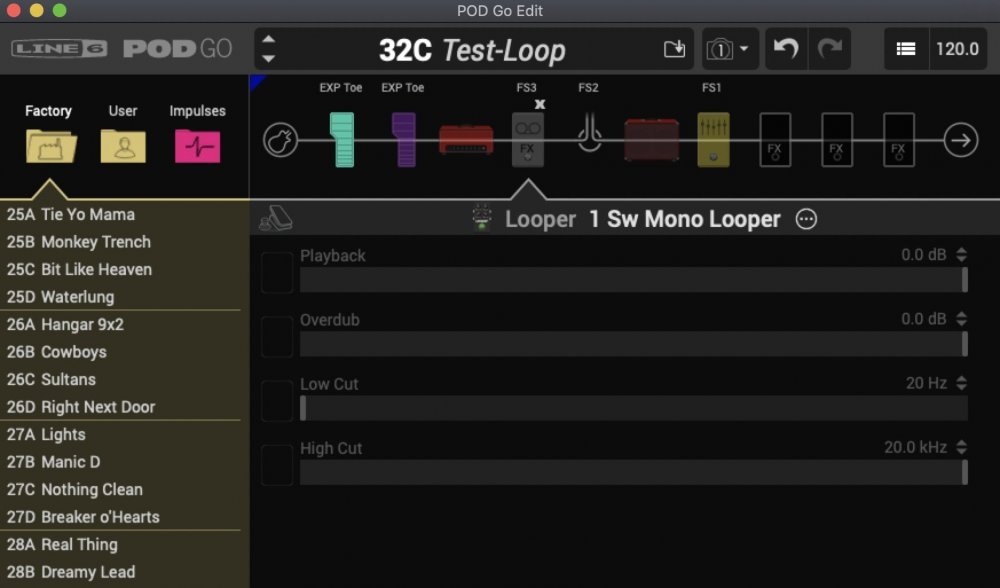Open the looper model options ellipsis menu
This screenshot has width=1000, height=588.
tap(806, 219)
